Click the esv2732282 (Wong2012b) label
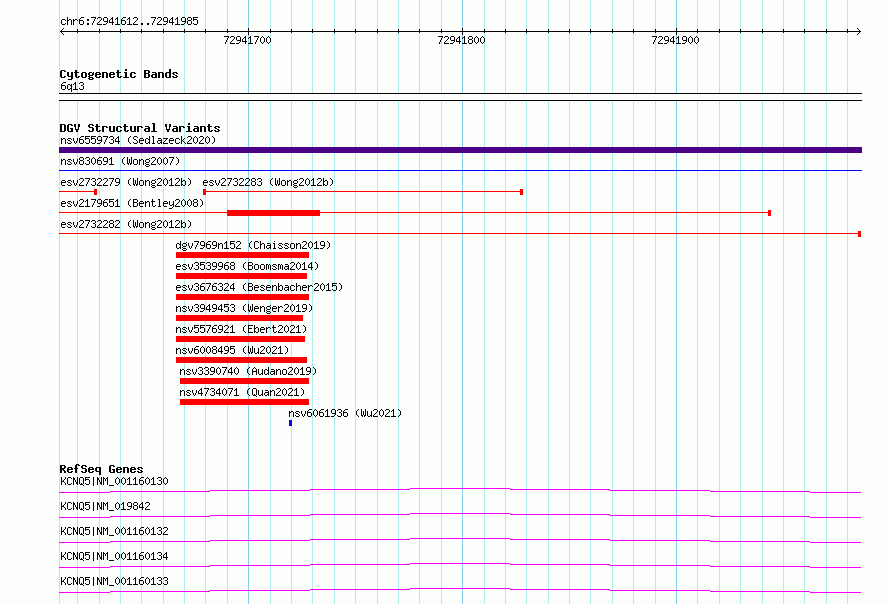890x604 pixels. point(126,224)
